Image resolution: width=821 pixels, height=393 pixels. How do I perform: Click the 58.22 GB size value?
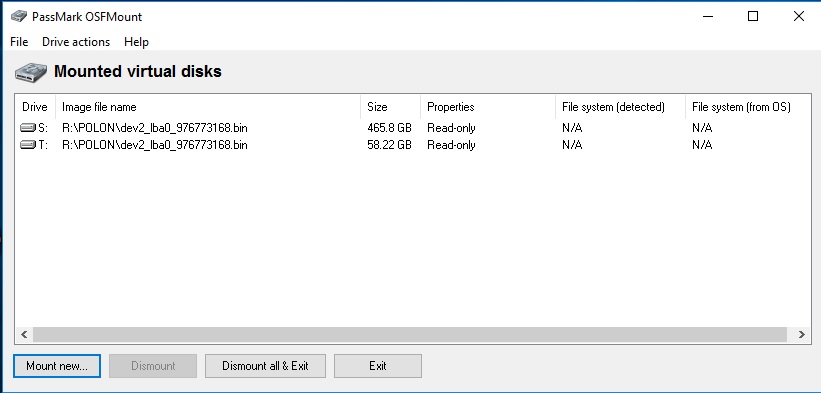[390, 145]
